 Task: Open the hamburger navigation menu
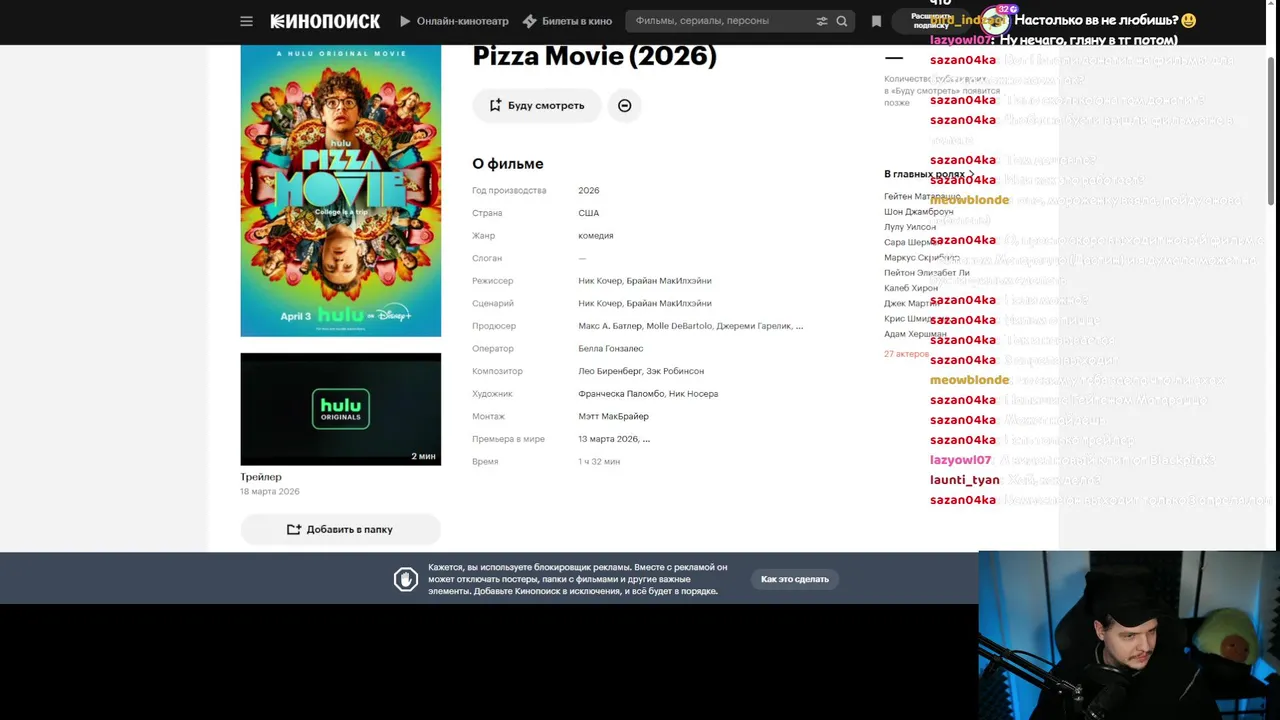246,21
